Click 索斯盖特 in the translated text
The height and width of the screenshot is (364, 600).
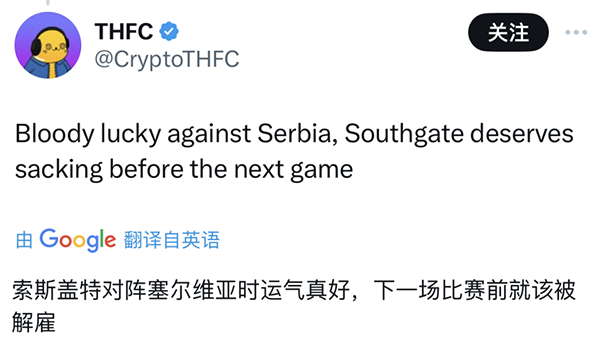click(x=57, y=291)
